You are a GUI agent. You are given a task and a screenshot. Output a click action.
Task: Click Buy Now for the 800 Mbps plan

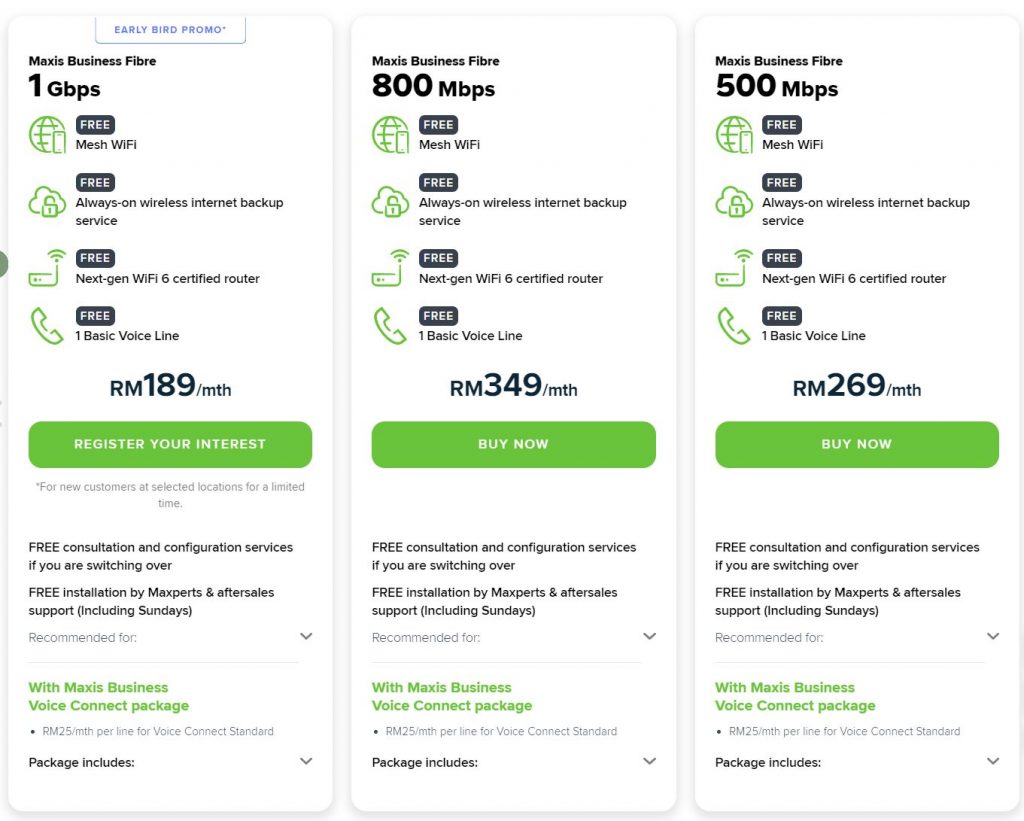513,444
